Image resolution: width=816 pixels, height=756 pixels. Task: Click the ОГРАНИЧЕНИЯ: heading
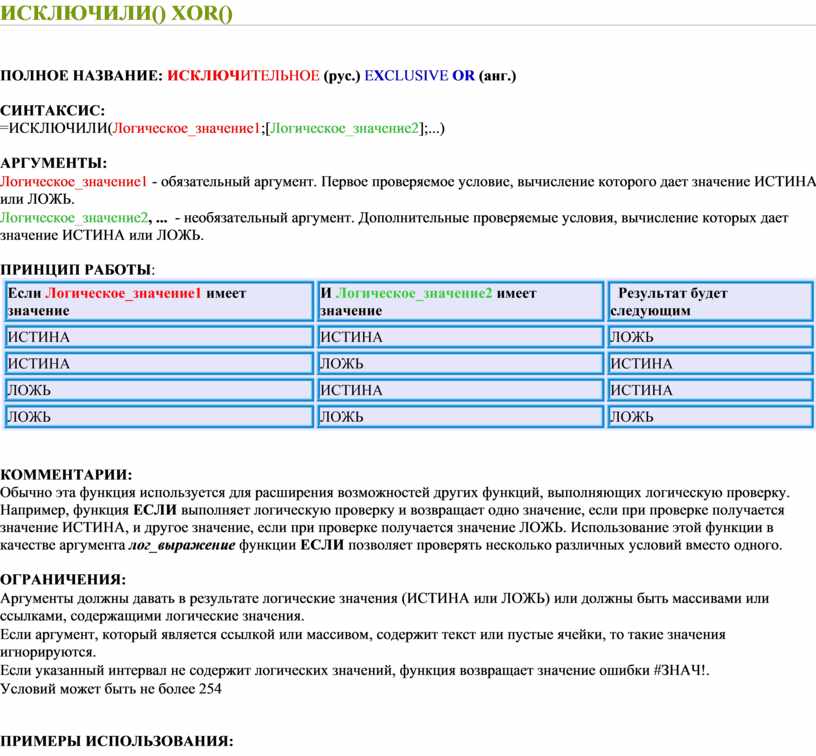[x=63, y=579]
